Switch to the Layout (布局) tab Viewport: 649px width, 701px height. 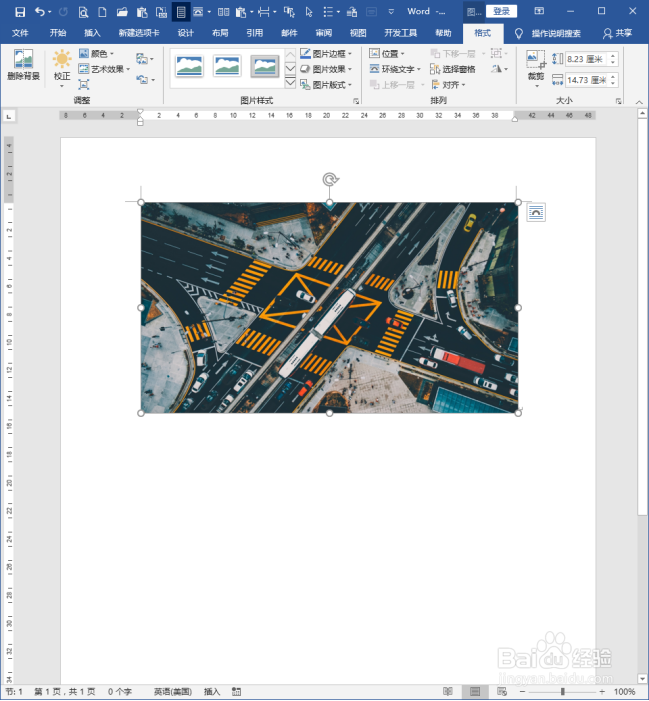[x=220, y=33]
